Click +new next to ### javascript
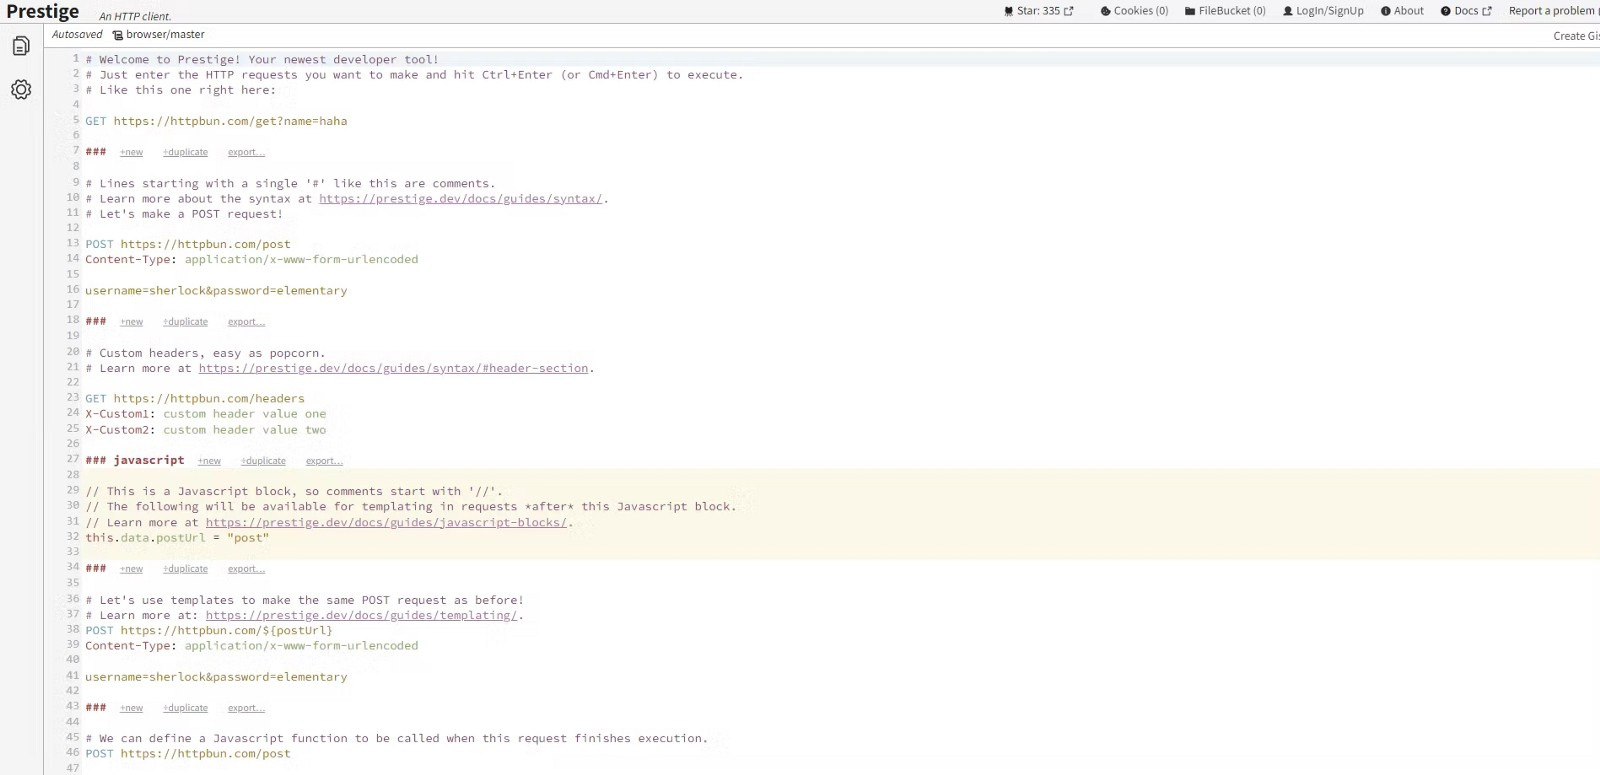The height and width of the screenshot is (775, 1600). [x=209, y=461]
